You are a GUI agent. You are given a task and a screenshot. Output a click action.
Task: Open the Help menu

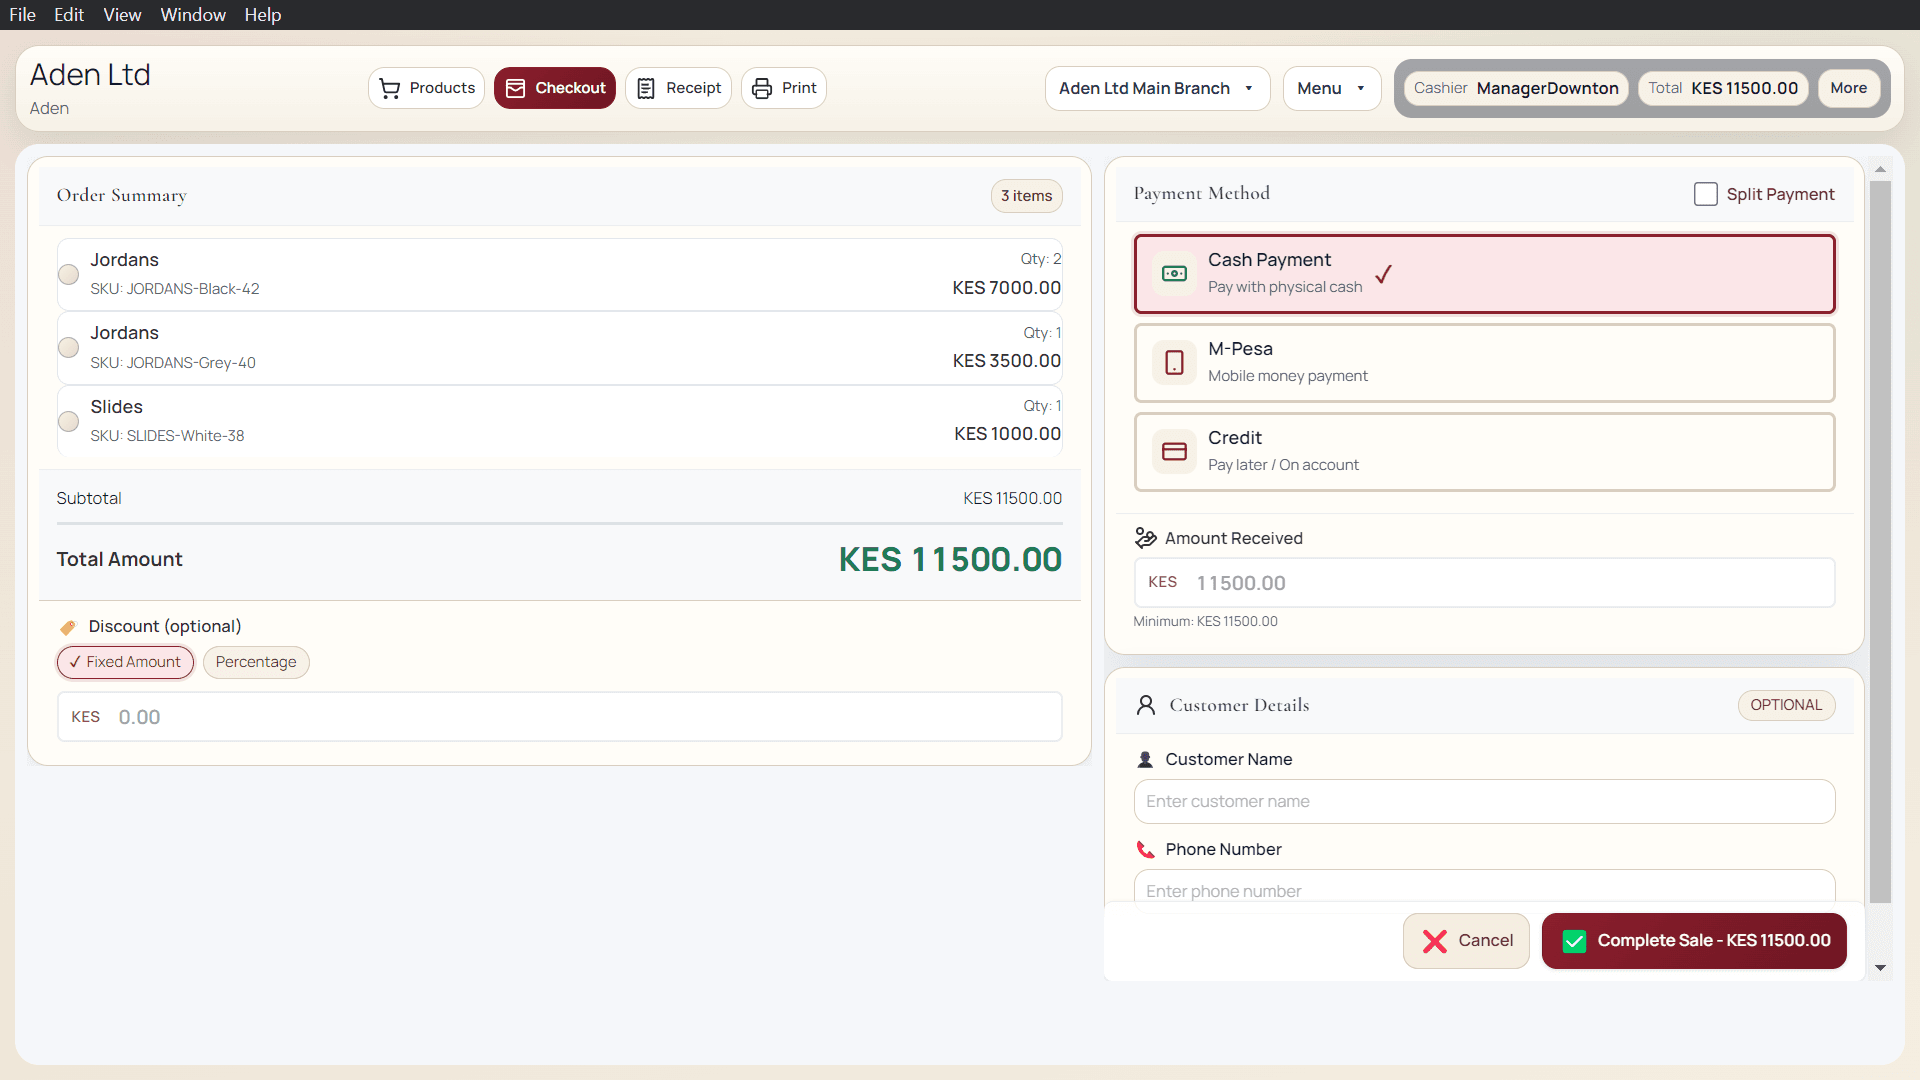[263, 15]
